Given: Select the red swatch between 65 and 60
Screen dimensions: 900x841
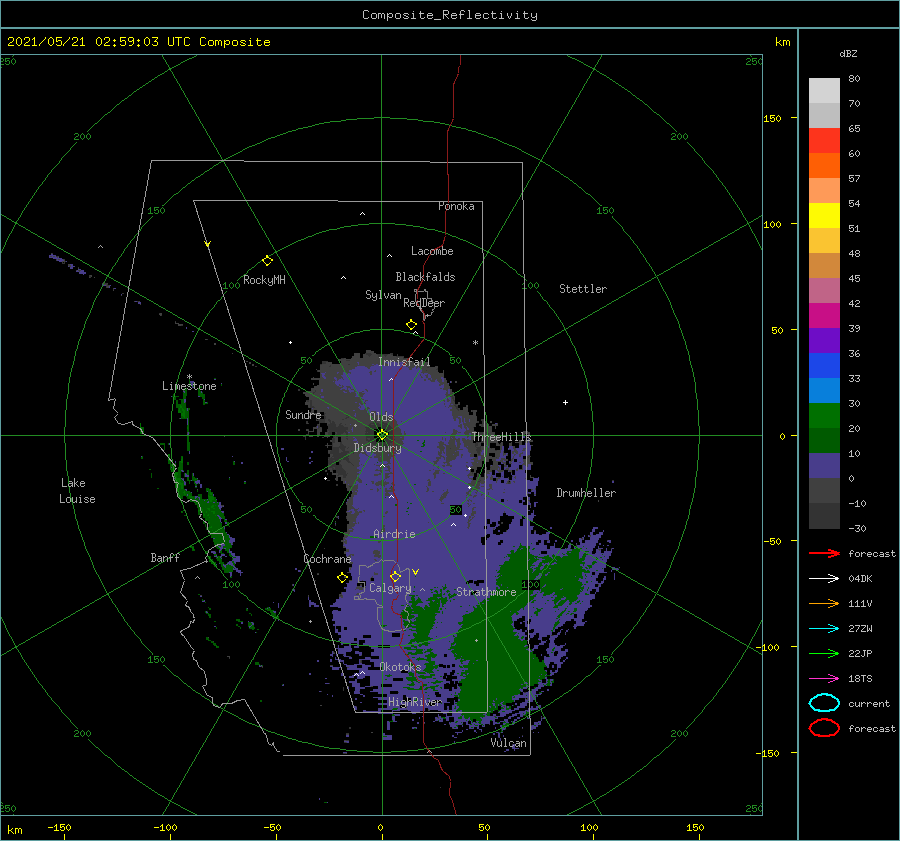Looking at the screenshot, I should [824, 140].
